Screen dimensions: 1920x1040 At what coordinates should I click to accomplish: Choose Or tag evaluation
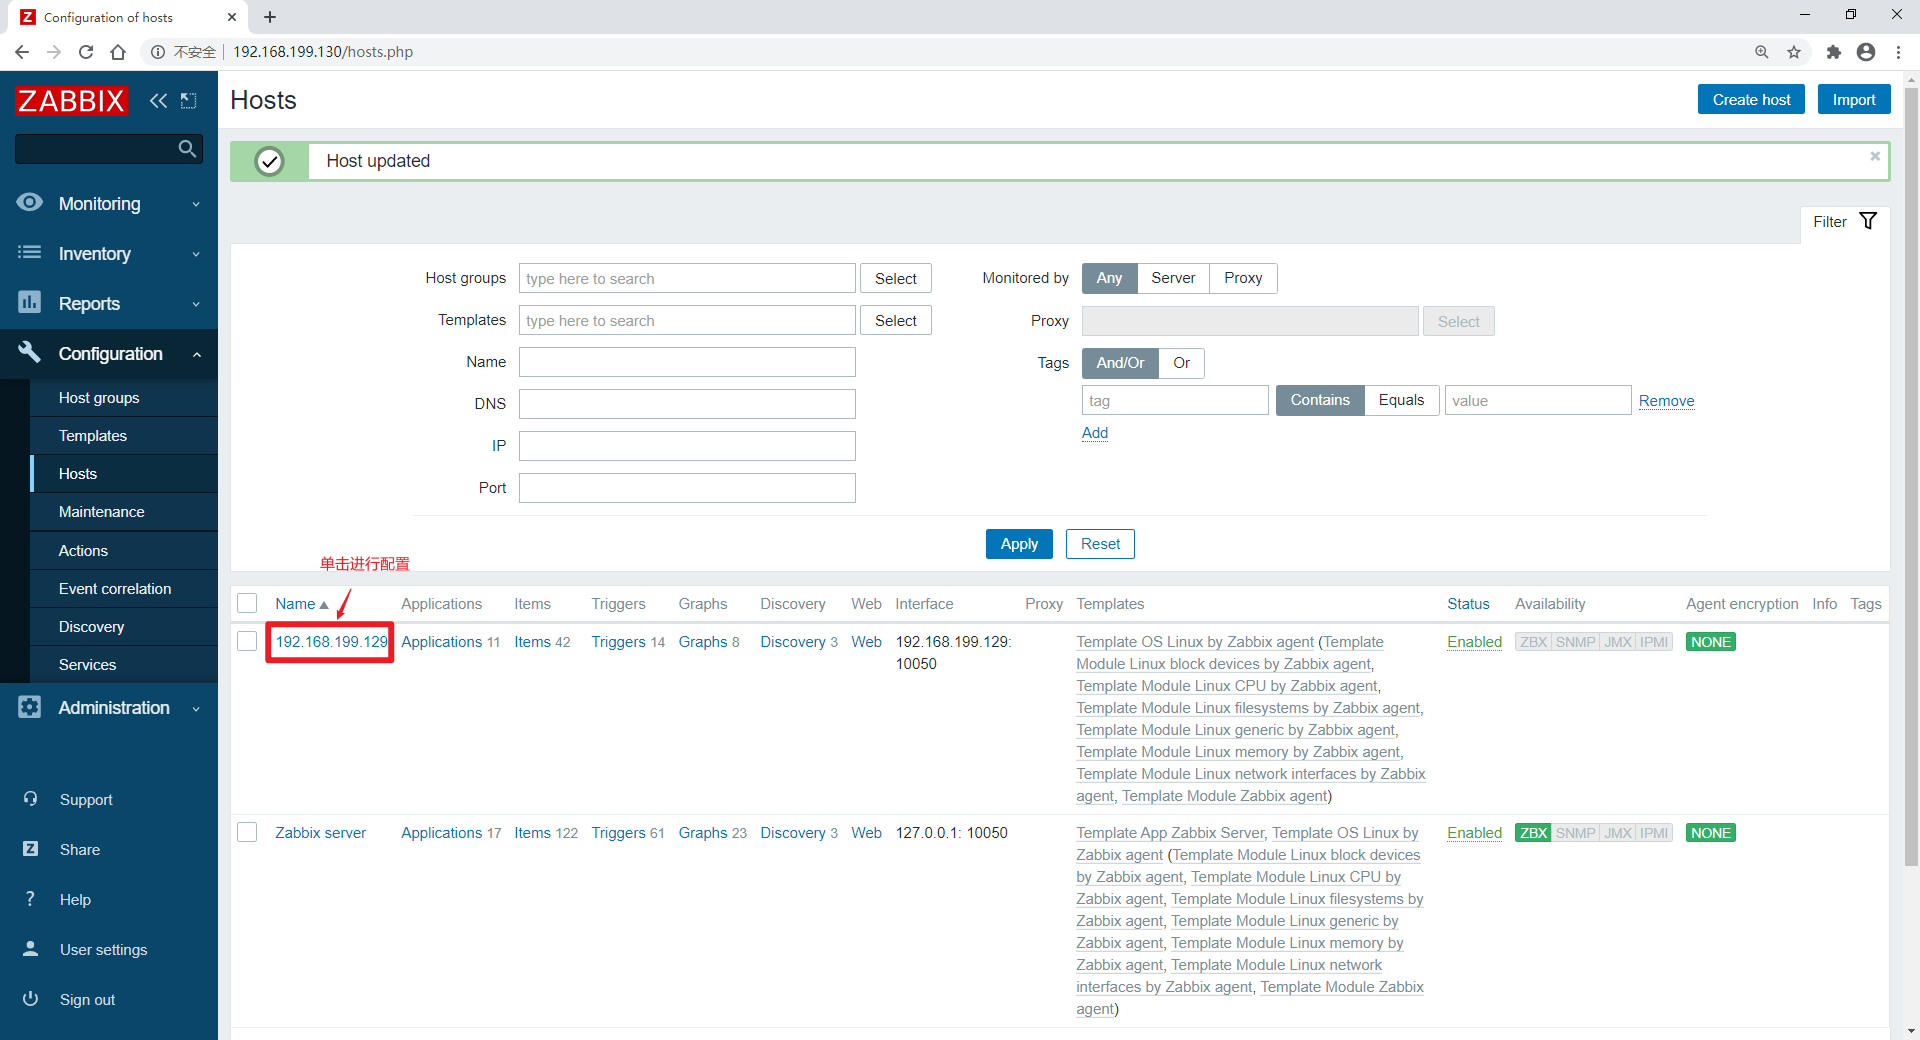(1181, 363)
